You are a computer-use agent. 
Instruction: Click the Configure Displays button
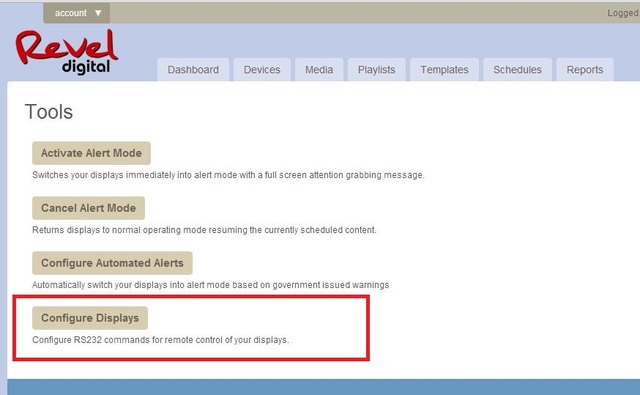(90, 318)
